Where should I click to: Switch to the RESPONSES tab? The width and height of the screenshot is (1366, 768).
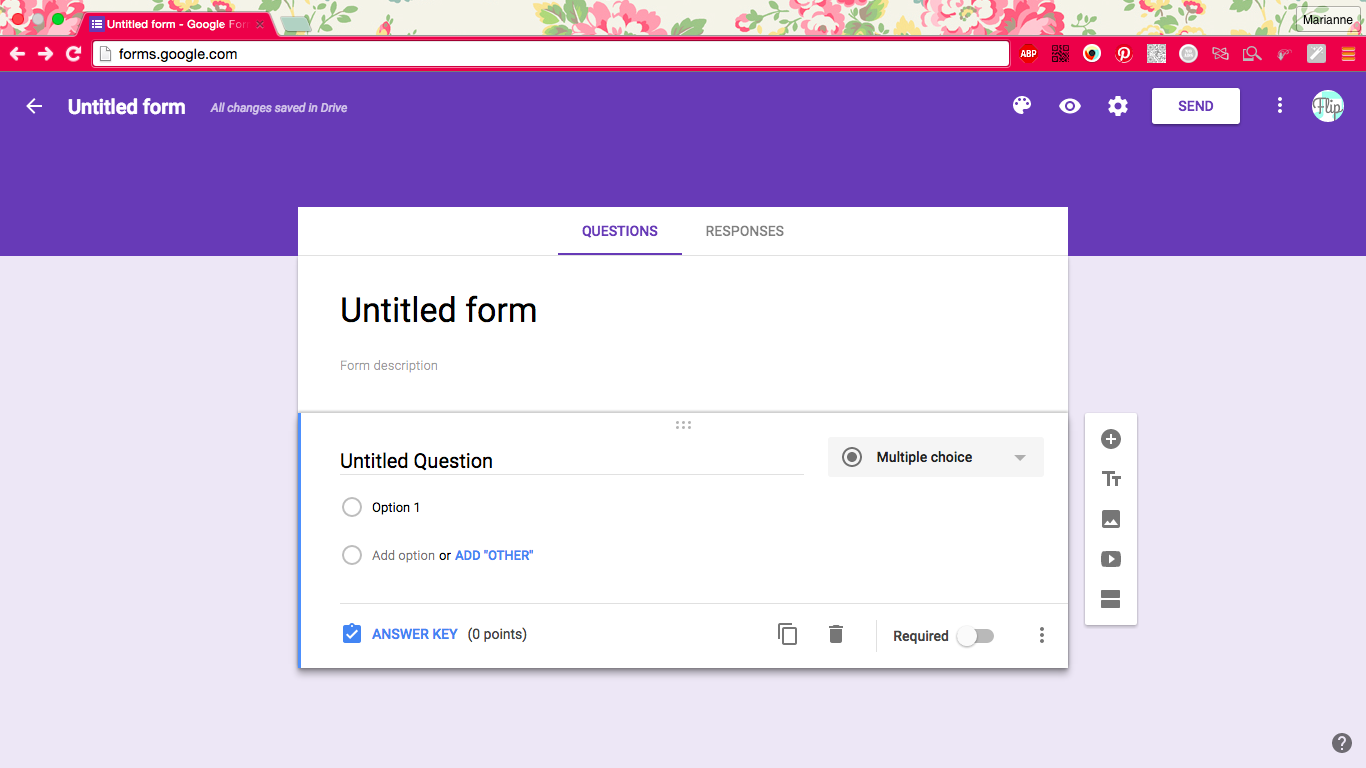[745, 231]
